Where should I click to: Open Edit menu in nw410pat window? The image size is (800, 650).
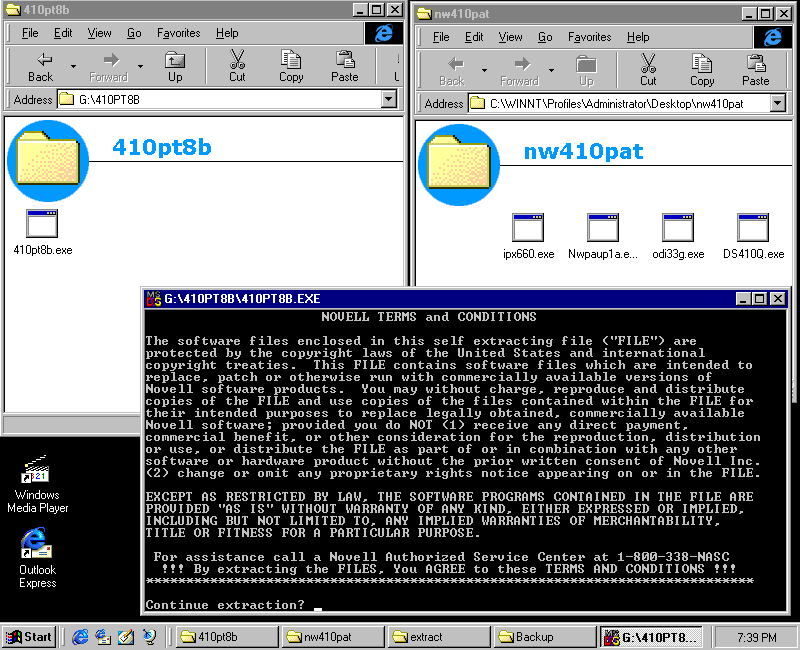click(474, 37)
